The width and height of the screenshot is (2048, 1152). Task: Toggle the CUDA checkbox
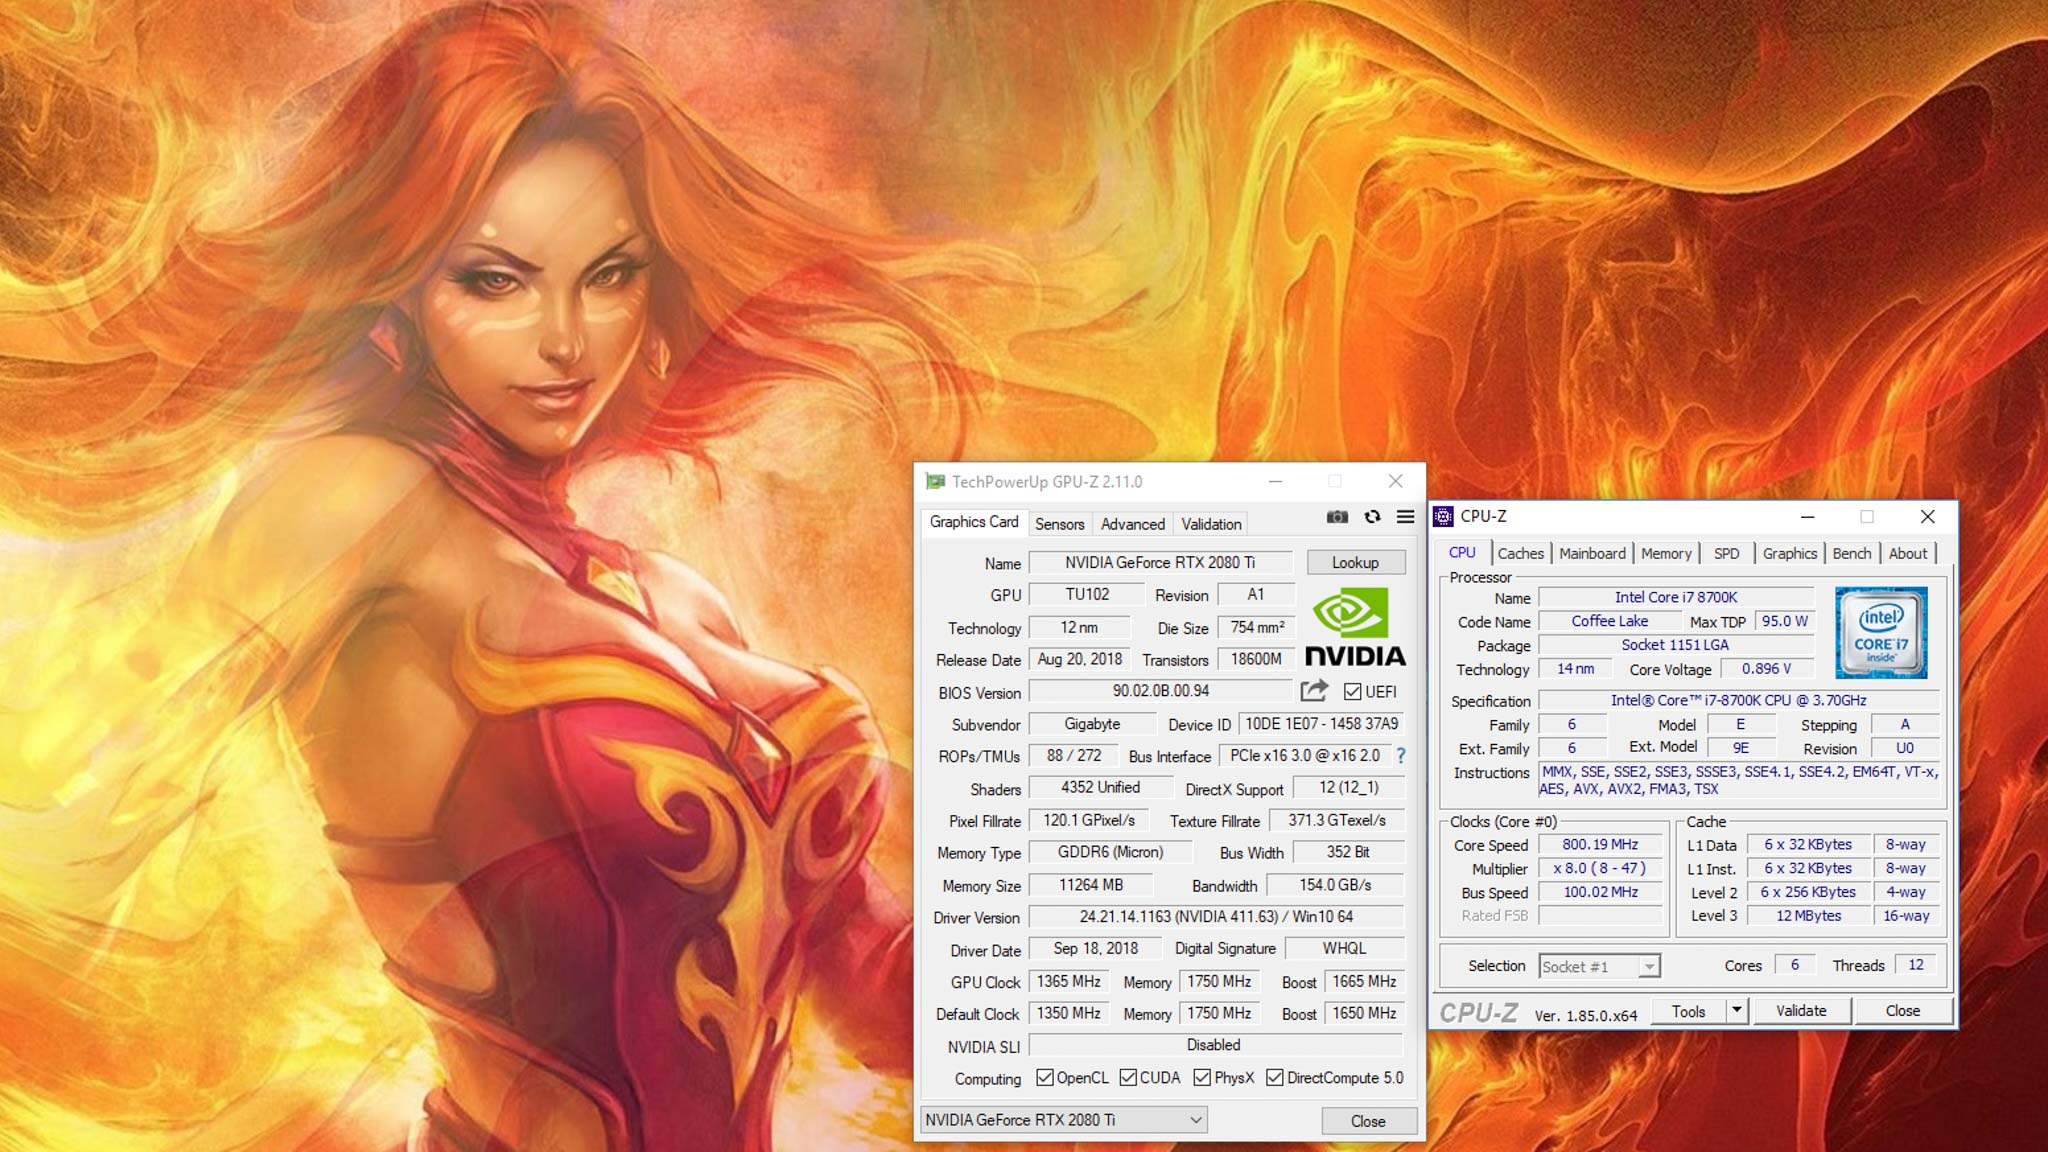click(x=1128, y=1077)
